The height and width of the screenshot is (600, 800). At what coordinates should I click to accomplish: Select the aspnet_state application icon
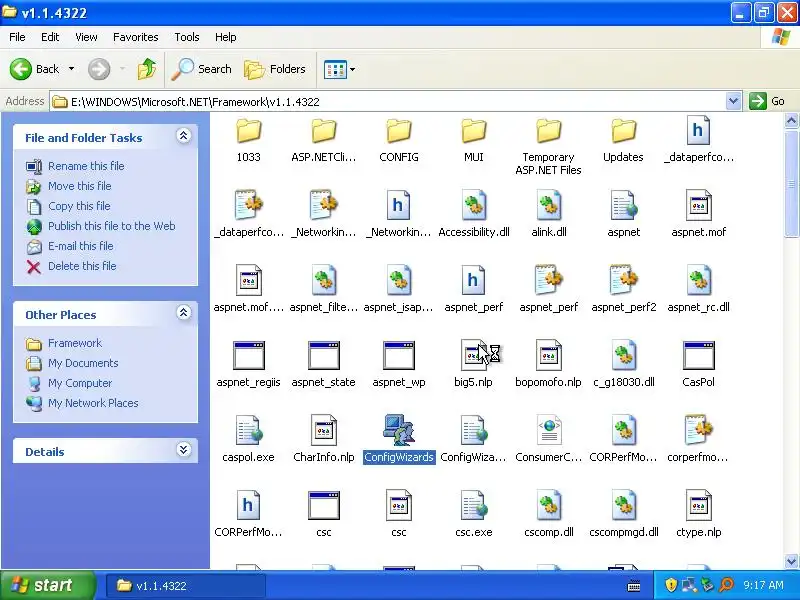click(323, 355)
